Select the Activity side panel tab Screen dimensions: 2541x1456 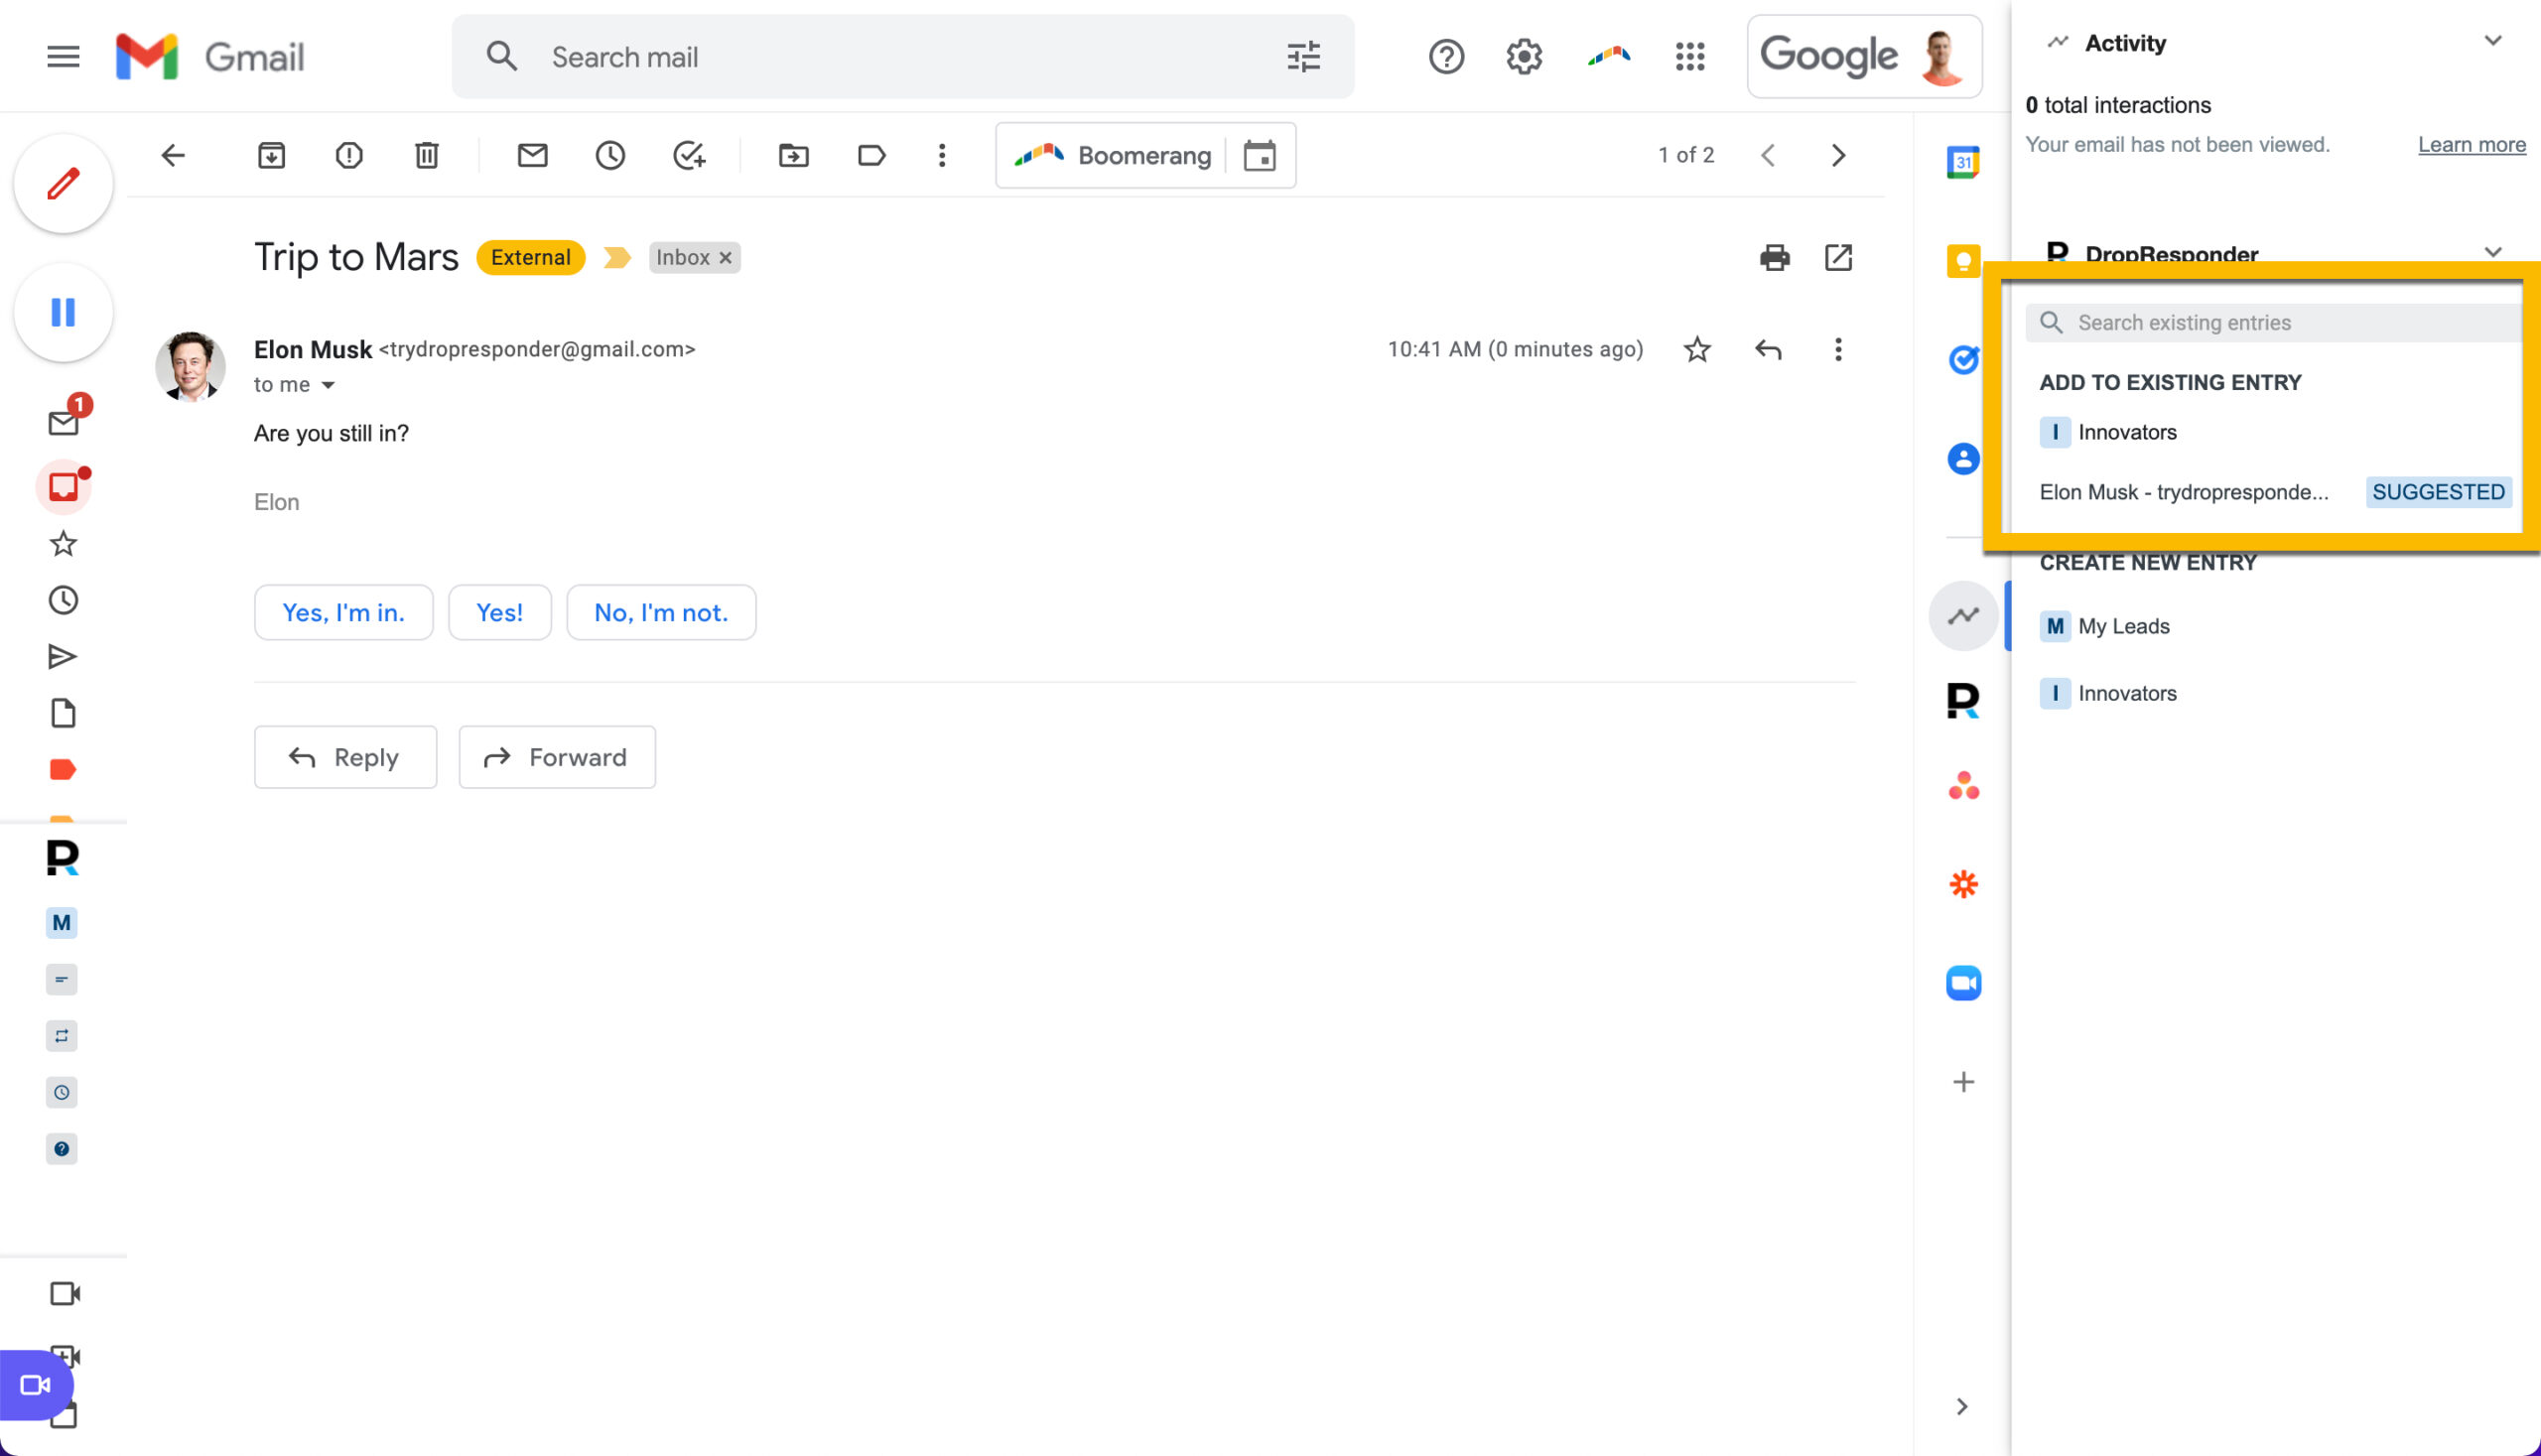pos(1963,616)
